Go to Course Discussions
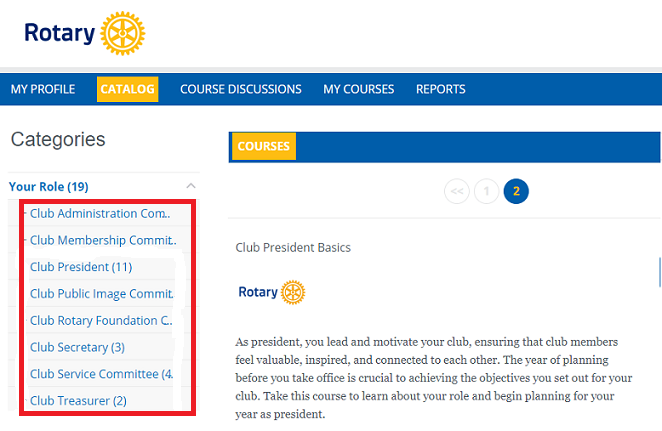Viewport: 662px width, 431px height. [240, 89]
